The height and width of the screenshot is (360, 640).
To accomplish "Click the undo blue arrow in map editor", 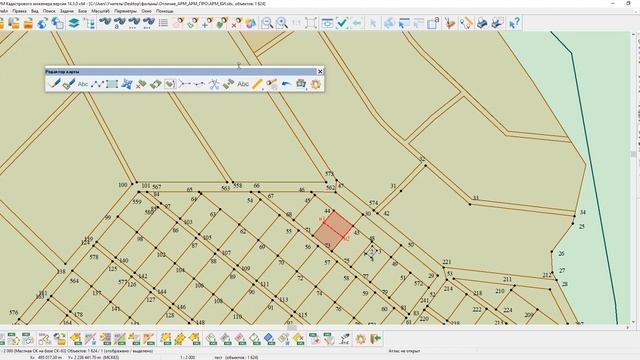I will tap(287, 84).
